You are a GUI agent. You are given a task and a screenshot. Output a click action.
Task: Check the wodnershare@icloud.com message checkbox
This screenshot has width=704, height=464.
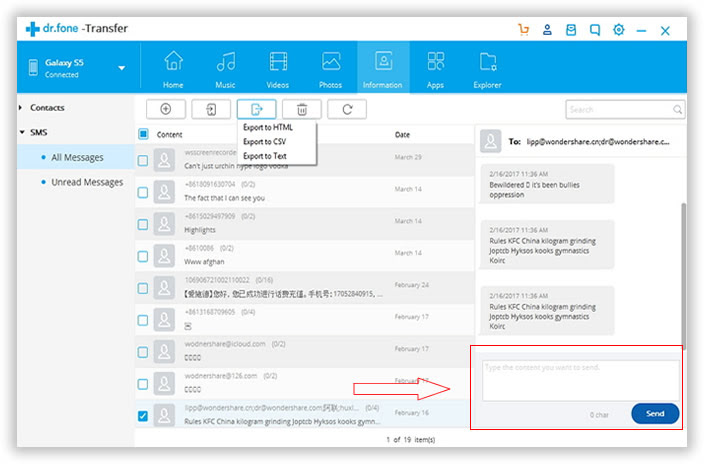(143, 352)
